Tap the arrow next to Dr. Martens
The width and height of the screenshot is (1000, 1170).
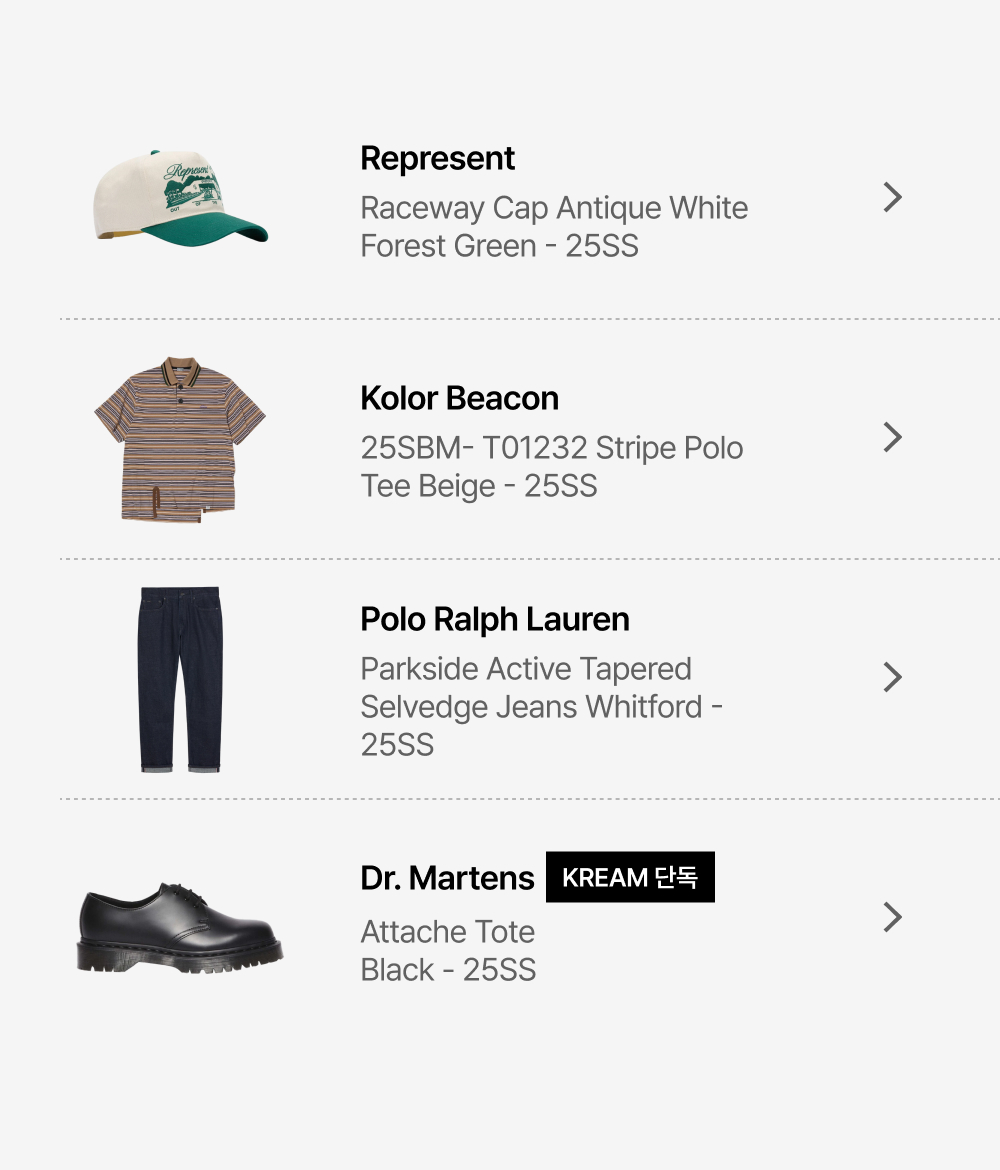893,918
